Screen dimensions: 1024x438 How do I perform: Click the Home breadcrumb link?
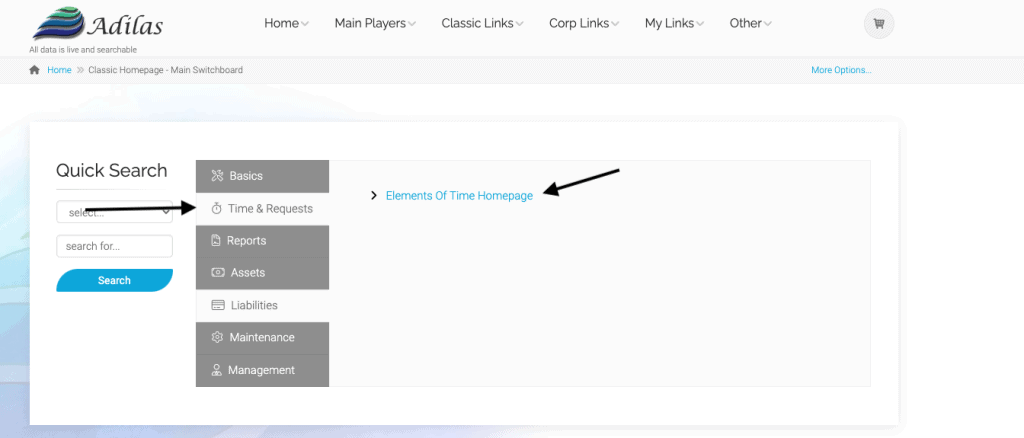pos(59,70)
